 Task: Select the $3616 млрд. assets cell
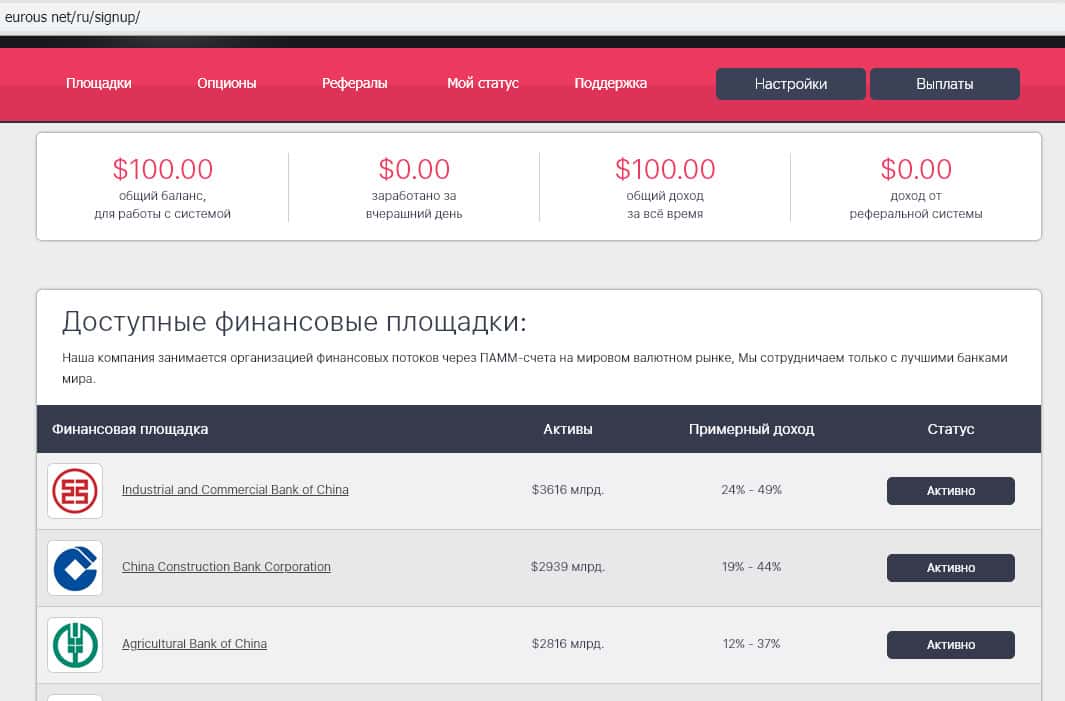click(x=568, y=490)
